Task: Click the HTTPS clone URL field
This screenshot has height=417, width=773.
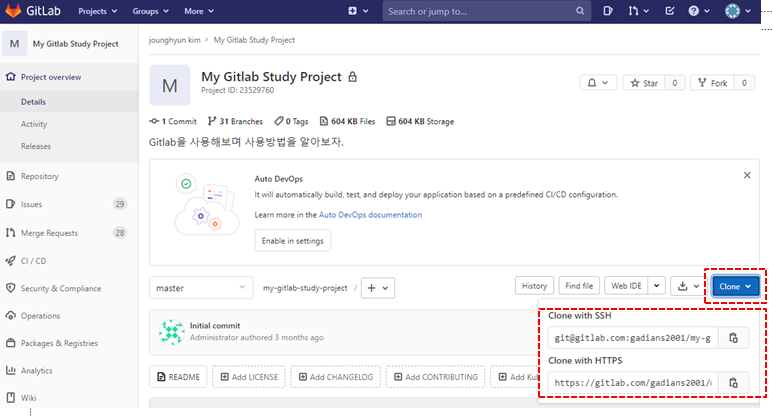Action: click(x=632, y=382)
